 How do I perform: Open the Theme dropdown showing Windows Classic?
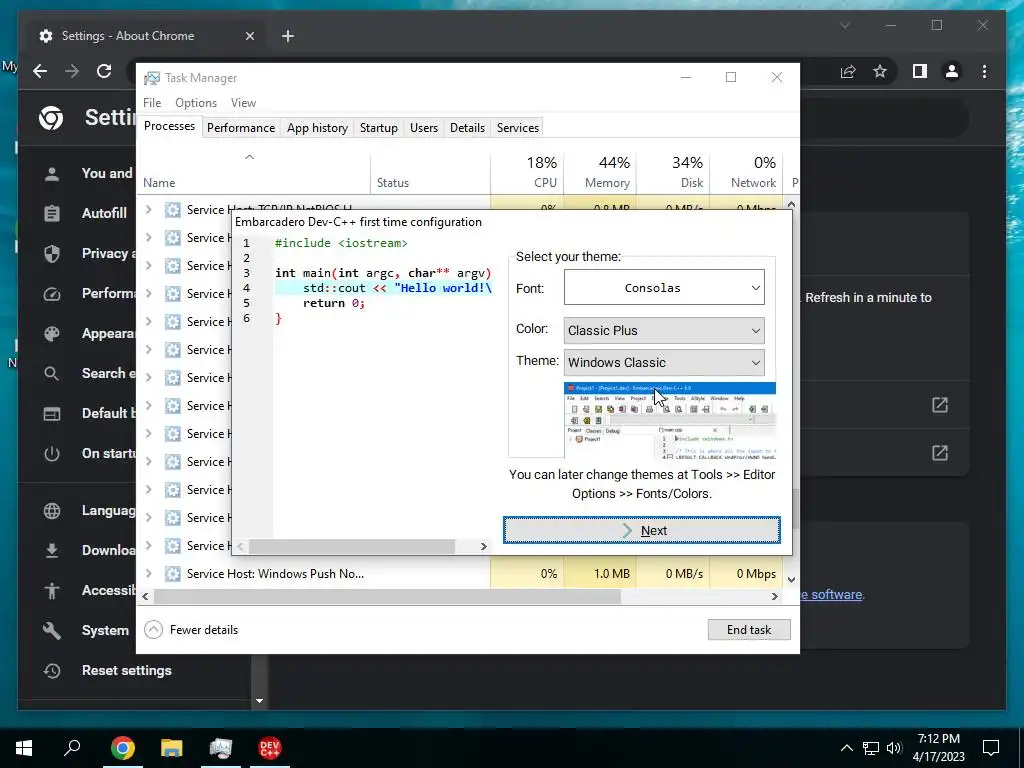(664, 362)
